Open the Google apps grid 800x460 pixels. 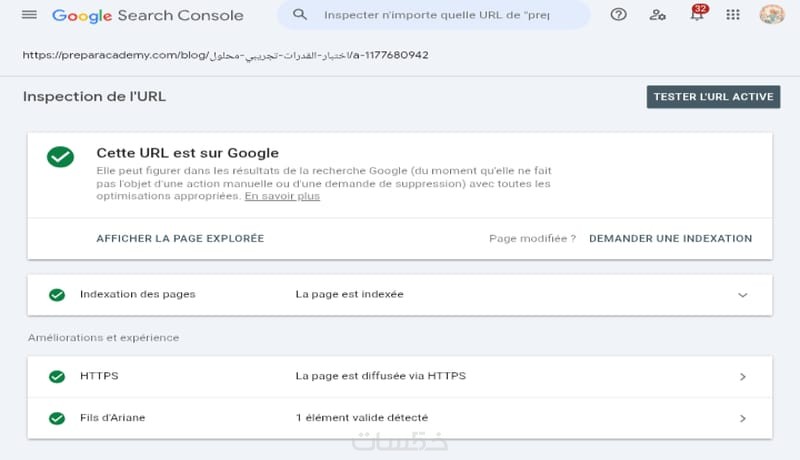tap(733, 16)
